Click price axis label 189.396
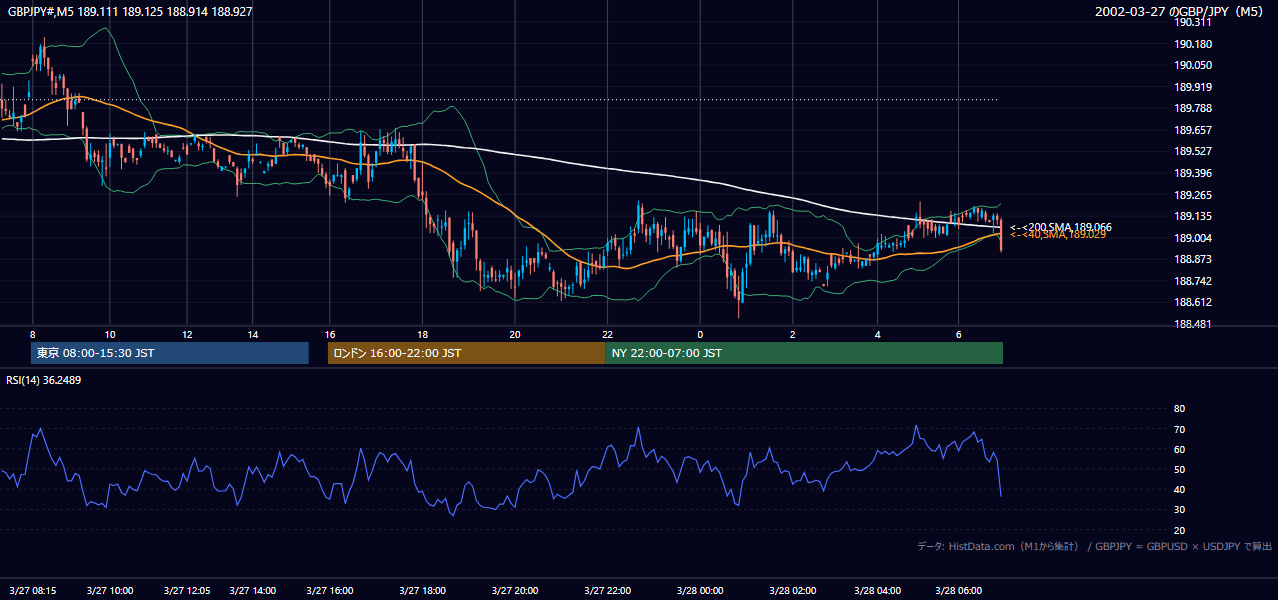 click(x=1192, y=173)
